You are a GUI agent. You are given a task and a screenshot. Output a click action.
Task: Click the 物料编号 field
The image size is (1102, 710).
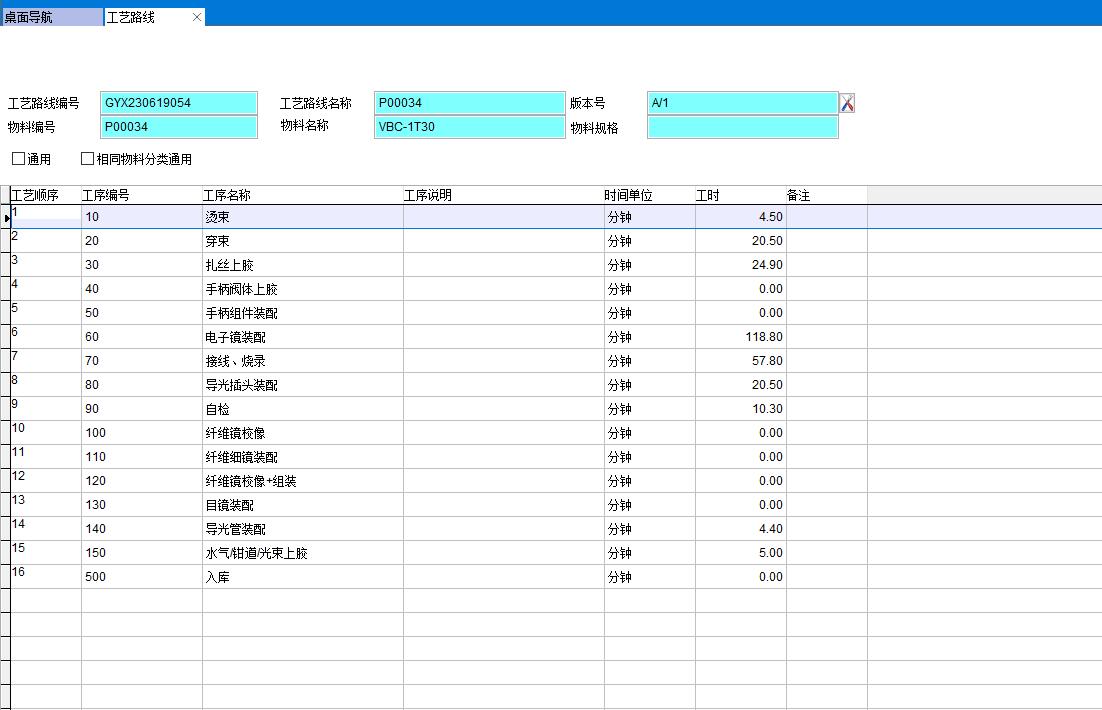click(179, 127)
